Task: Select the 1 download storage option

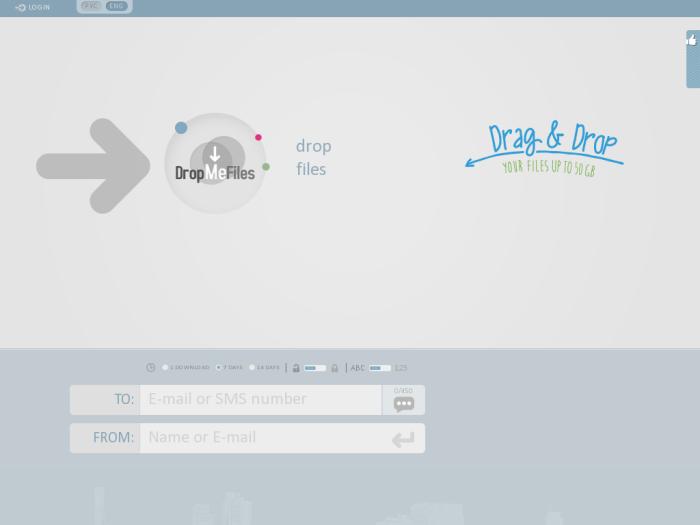Action: point(186,367)
